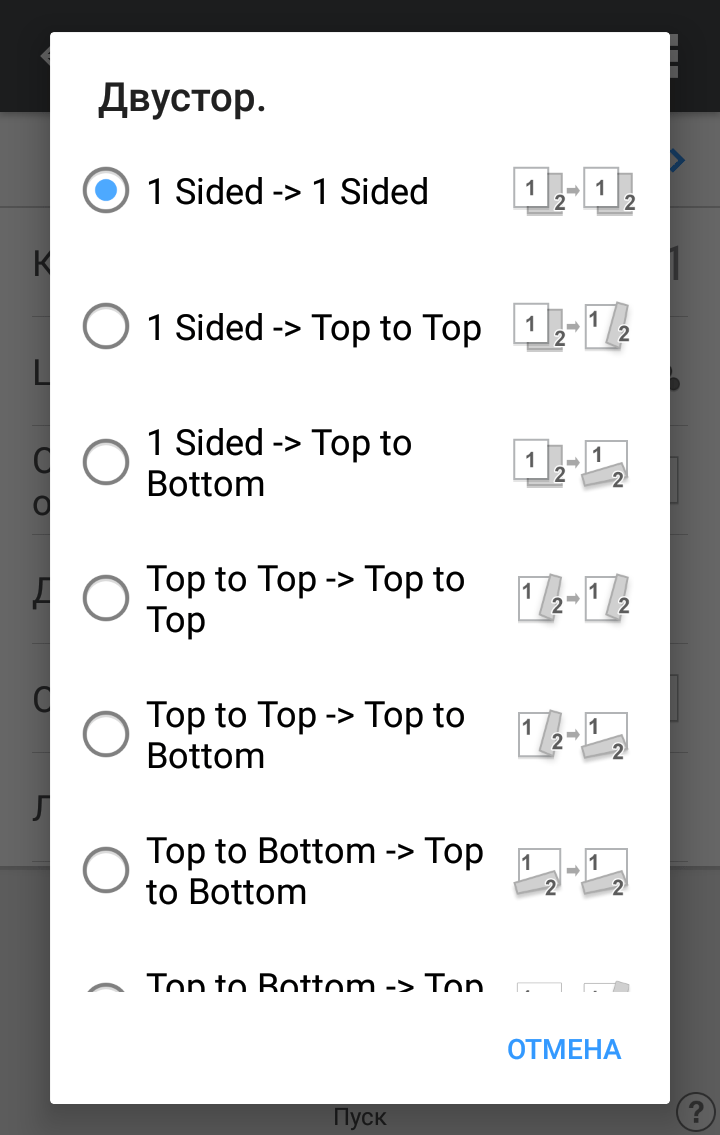Screen dimensions: 720x1135
Task: Click the Двустор. dialog title
Action: coord(182,99)
